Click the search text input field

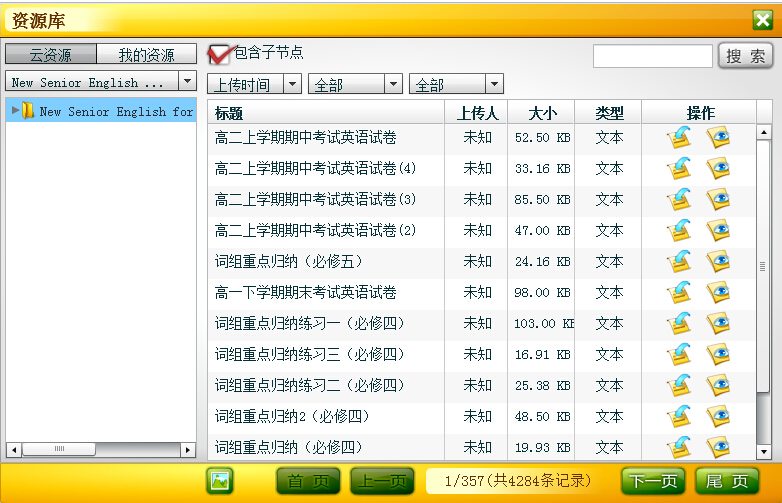(x=652, y=56)
